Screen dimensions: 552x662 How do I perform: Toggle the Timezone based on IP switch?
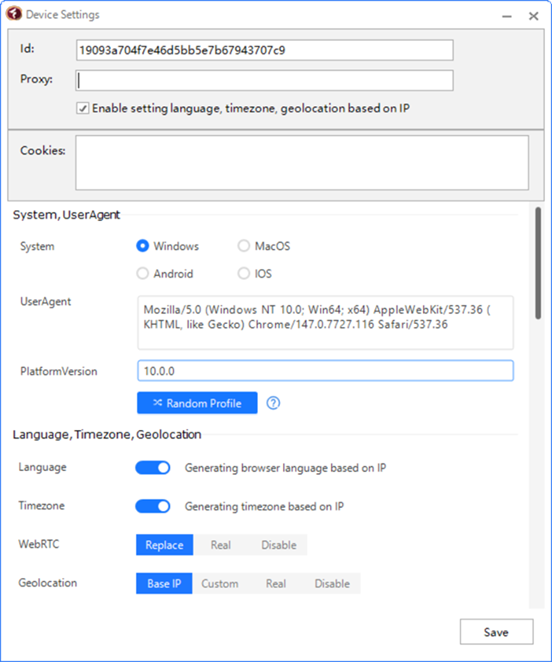click(x=153, y=506)
